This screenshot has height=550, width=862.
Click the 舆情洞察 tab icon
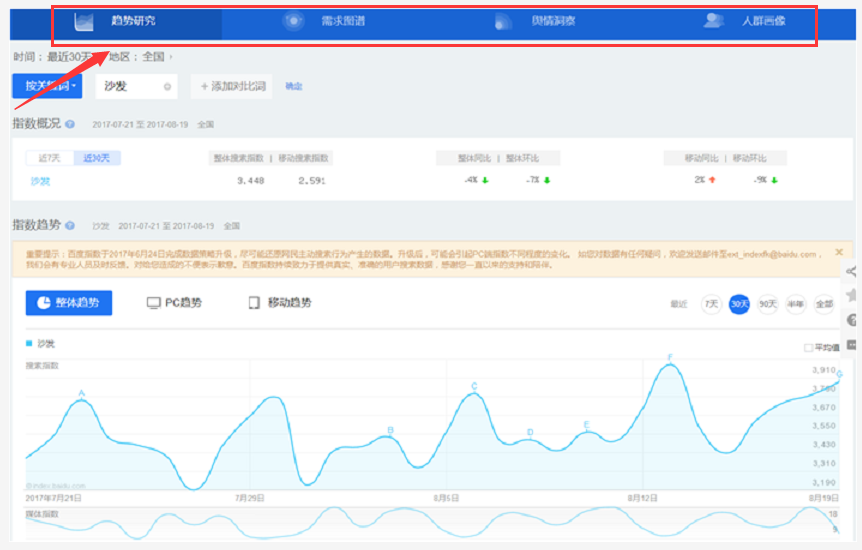coord(504,21)
